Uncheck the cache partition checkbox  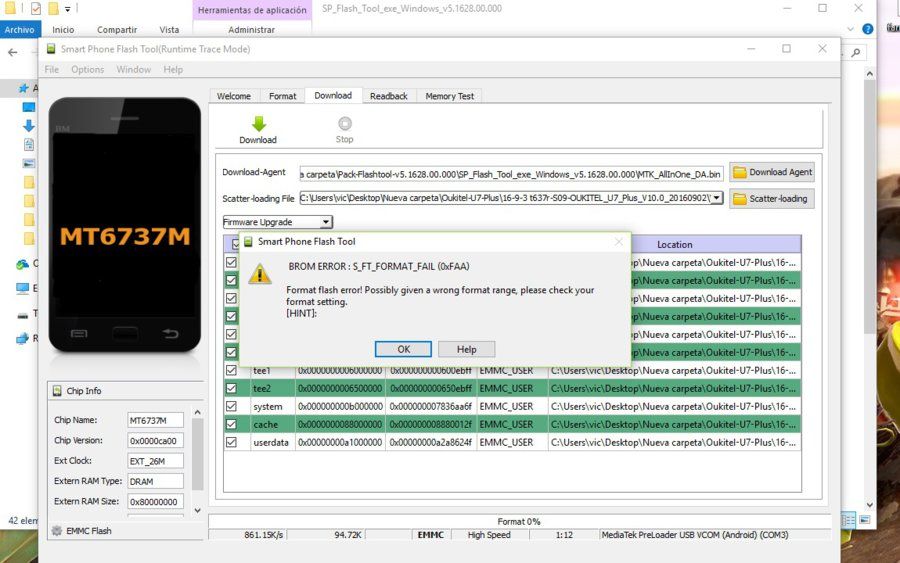(231, 424)
